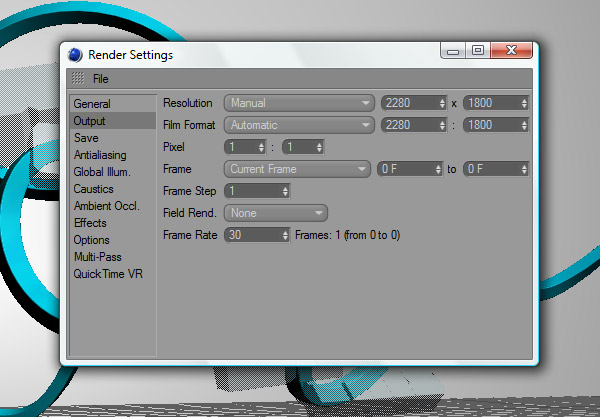This screenshot has height=417, width=600.
Task: Expand the Resolution Manual dropdown
Action: [x=299, y=103]
